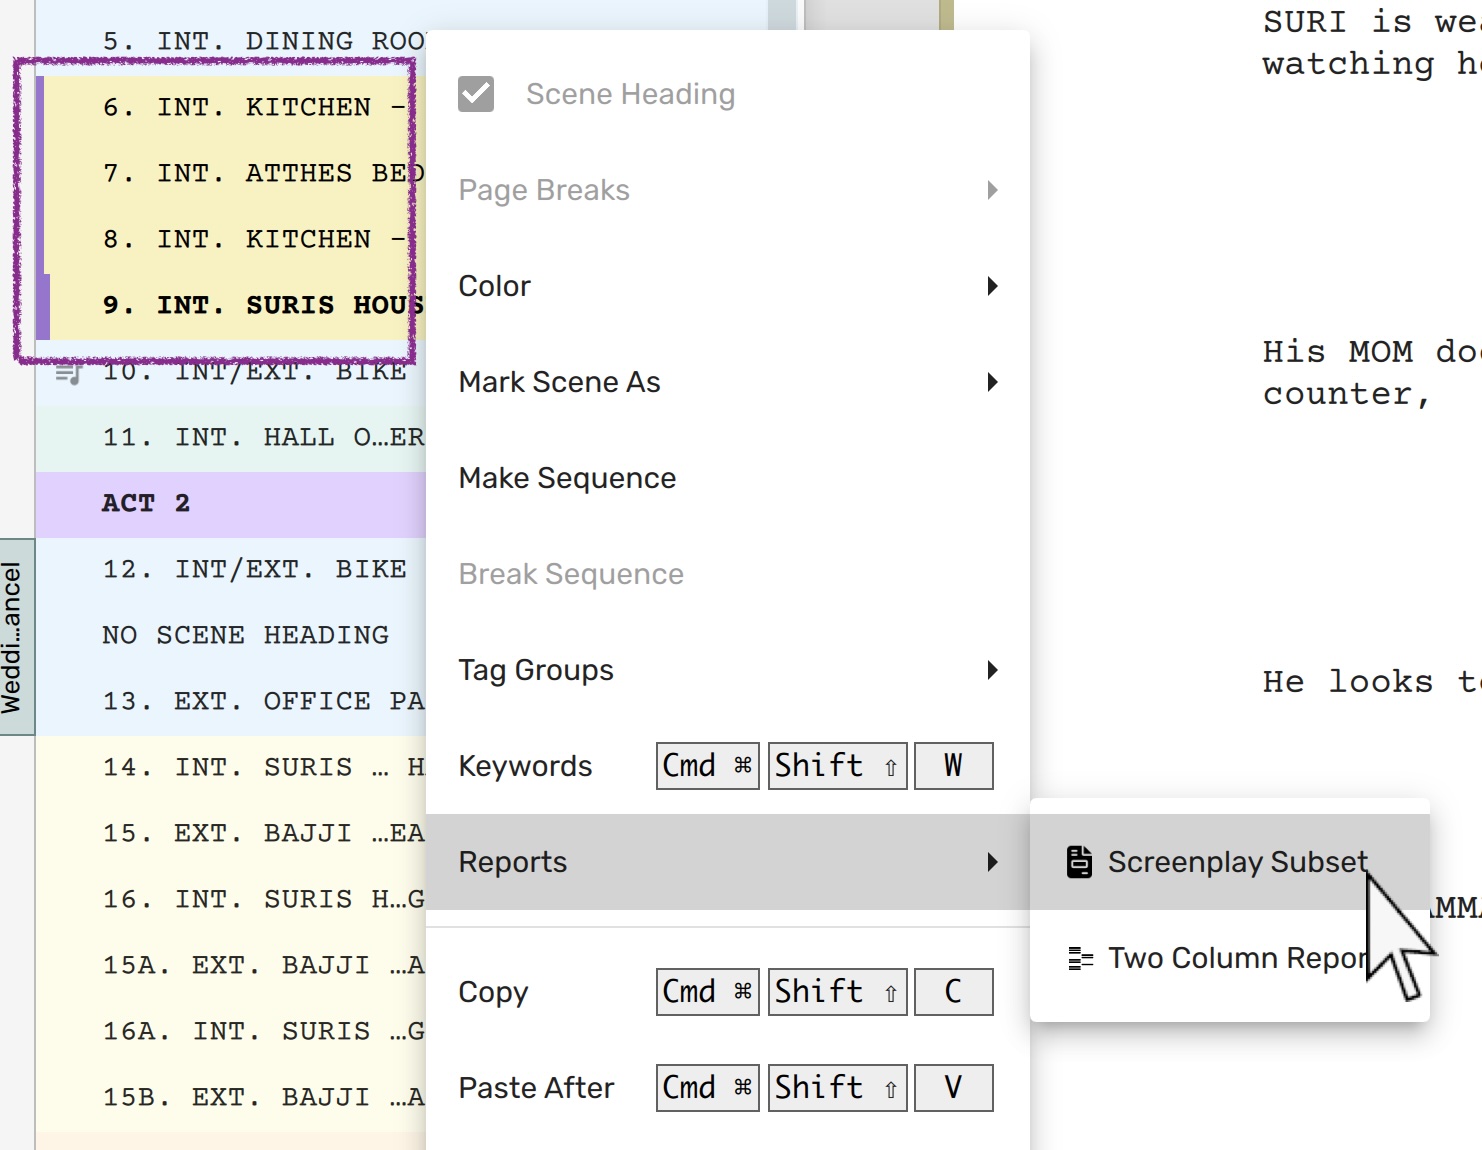
Task: Expand the Mark Scene As submenu arrow
Action: click(991, 382)
